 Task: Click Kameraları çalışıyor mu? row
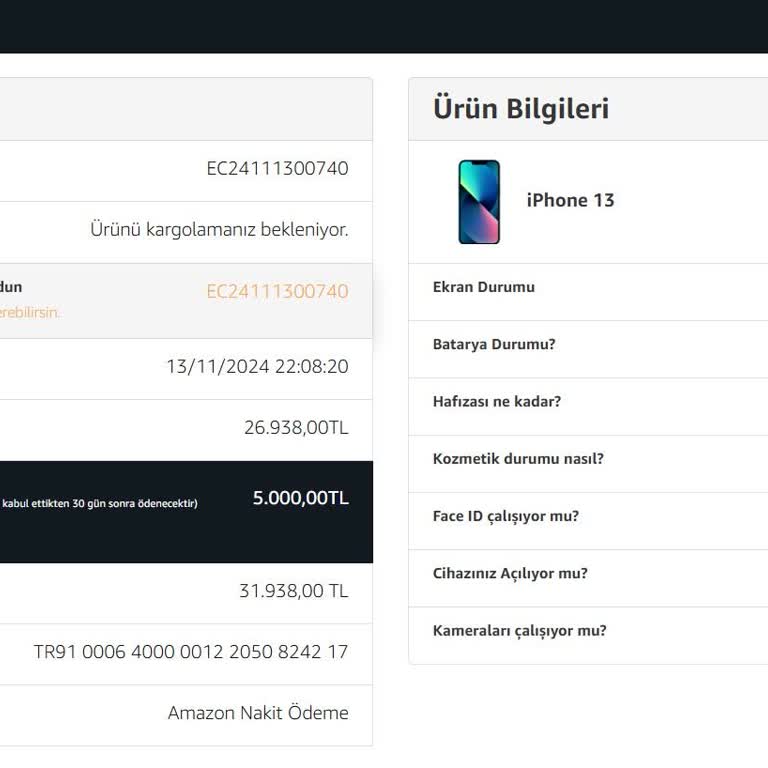519,630
